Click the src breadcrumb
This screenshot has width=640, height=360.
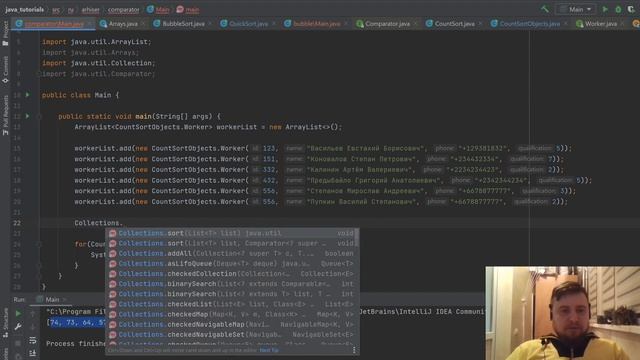click(x=56, y=9)
